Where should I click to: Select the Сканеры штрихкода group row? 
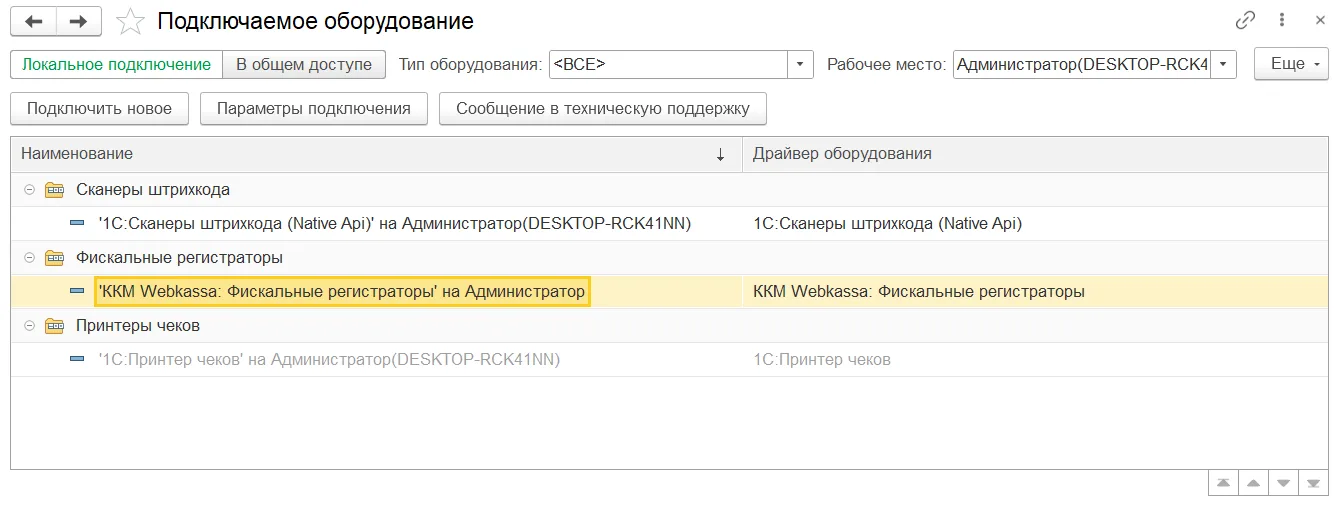[x=669, y=190]
